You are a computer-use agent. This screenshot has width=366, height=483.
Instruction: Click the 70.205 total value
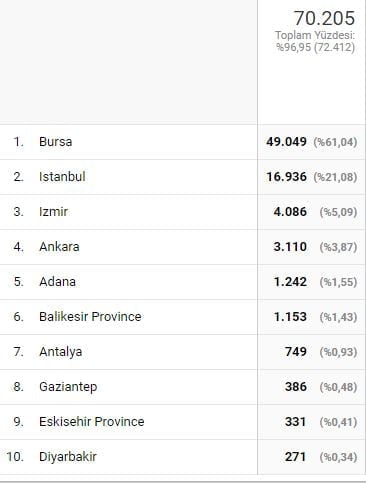pos(324,18)
